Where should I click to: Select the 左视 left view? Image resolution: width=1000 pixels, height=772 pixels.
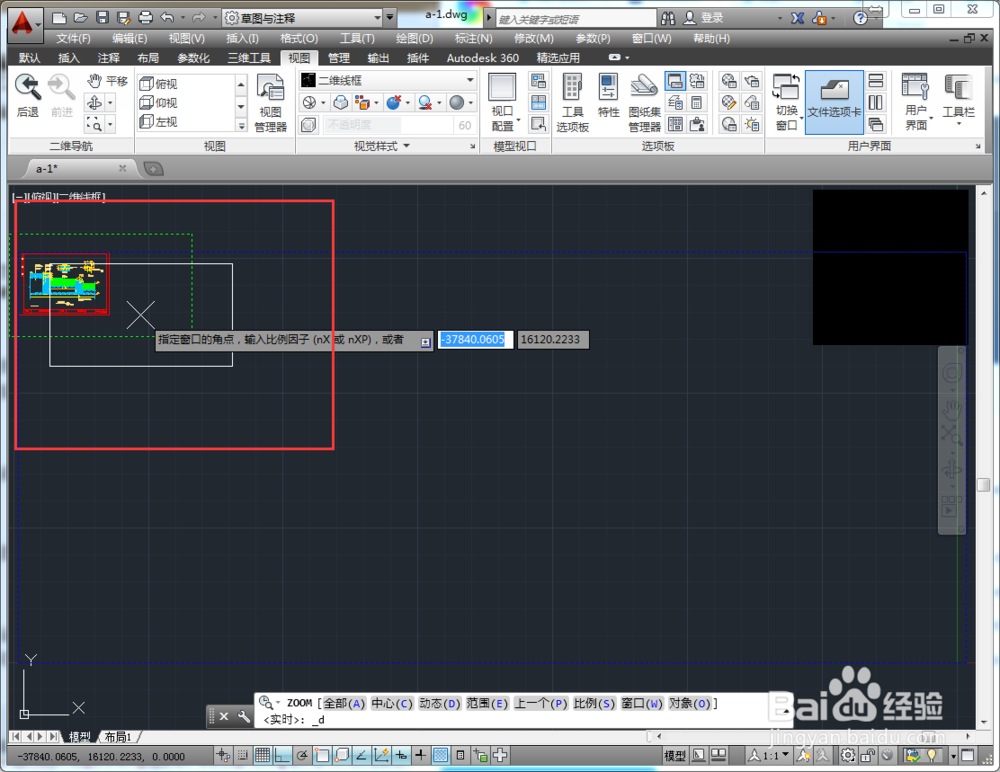pos(159,121)
